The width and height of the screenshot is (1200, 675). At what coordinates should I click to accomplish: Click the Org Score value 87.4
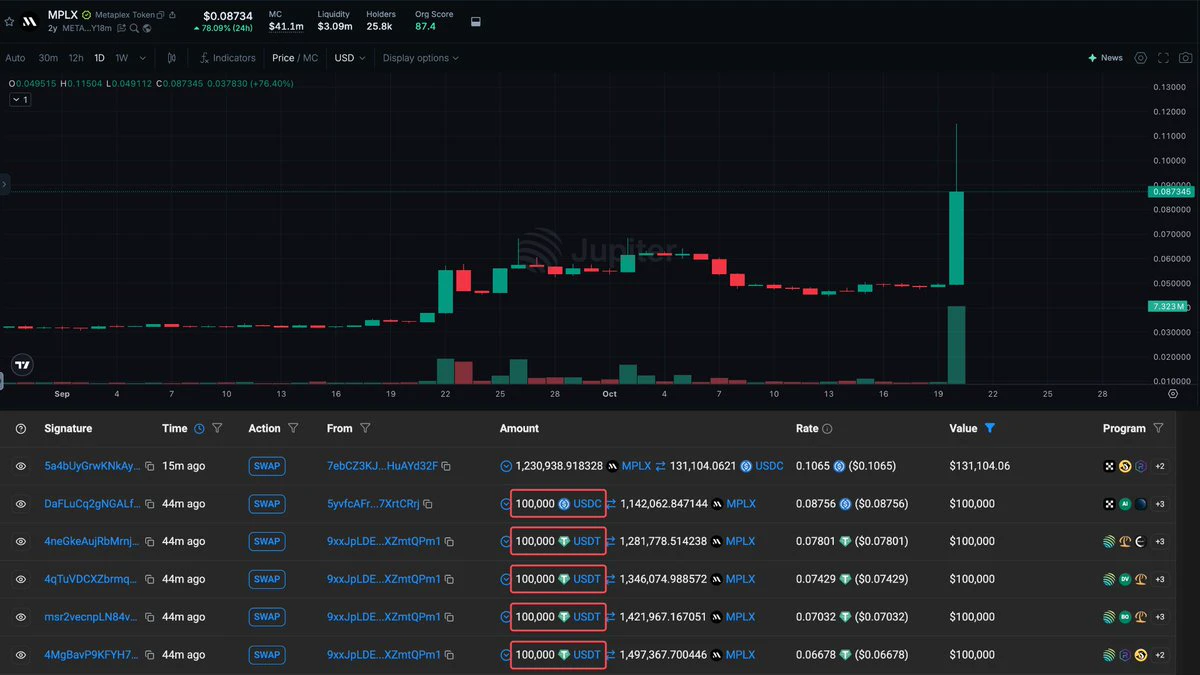click(x=425, y=26)
